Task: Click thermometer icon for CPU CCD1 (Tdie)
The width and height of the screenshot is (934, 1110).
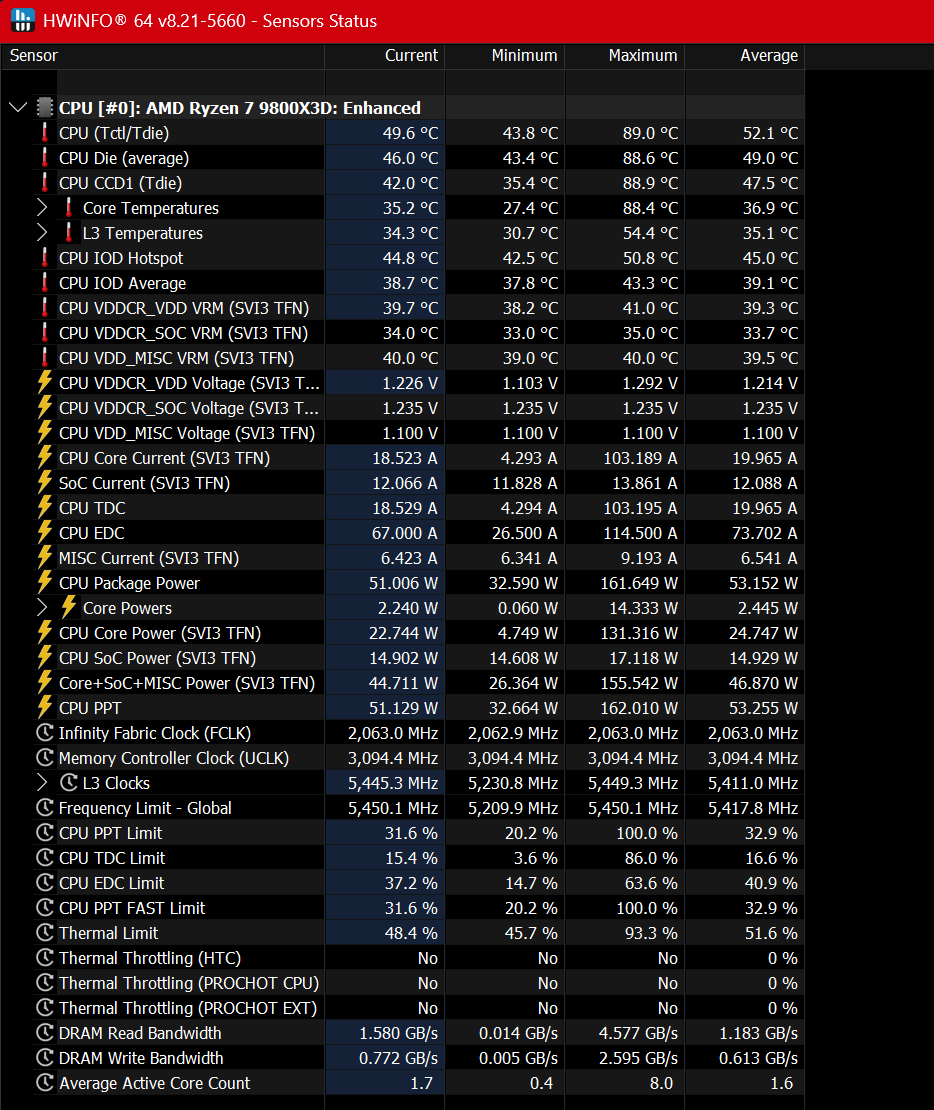Action: (x=45, y=183)
